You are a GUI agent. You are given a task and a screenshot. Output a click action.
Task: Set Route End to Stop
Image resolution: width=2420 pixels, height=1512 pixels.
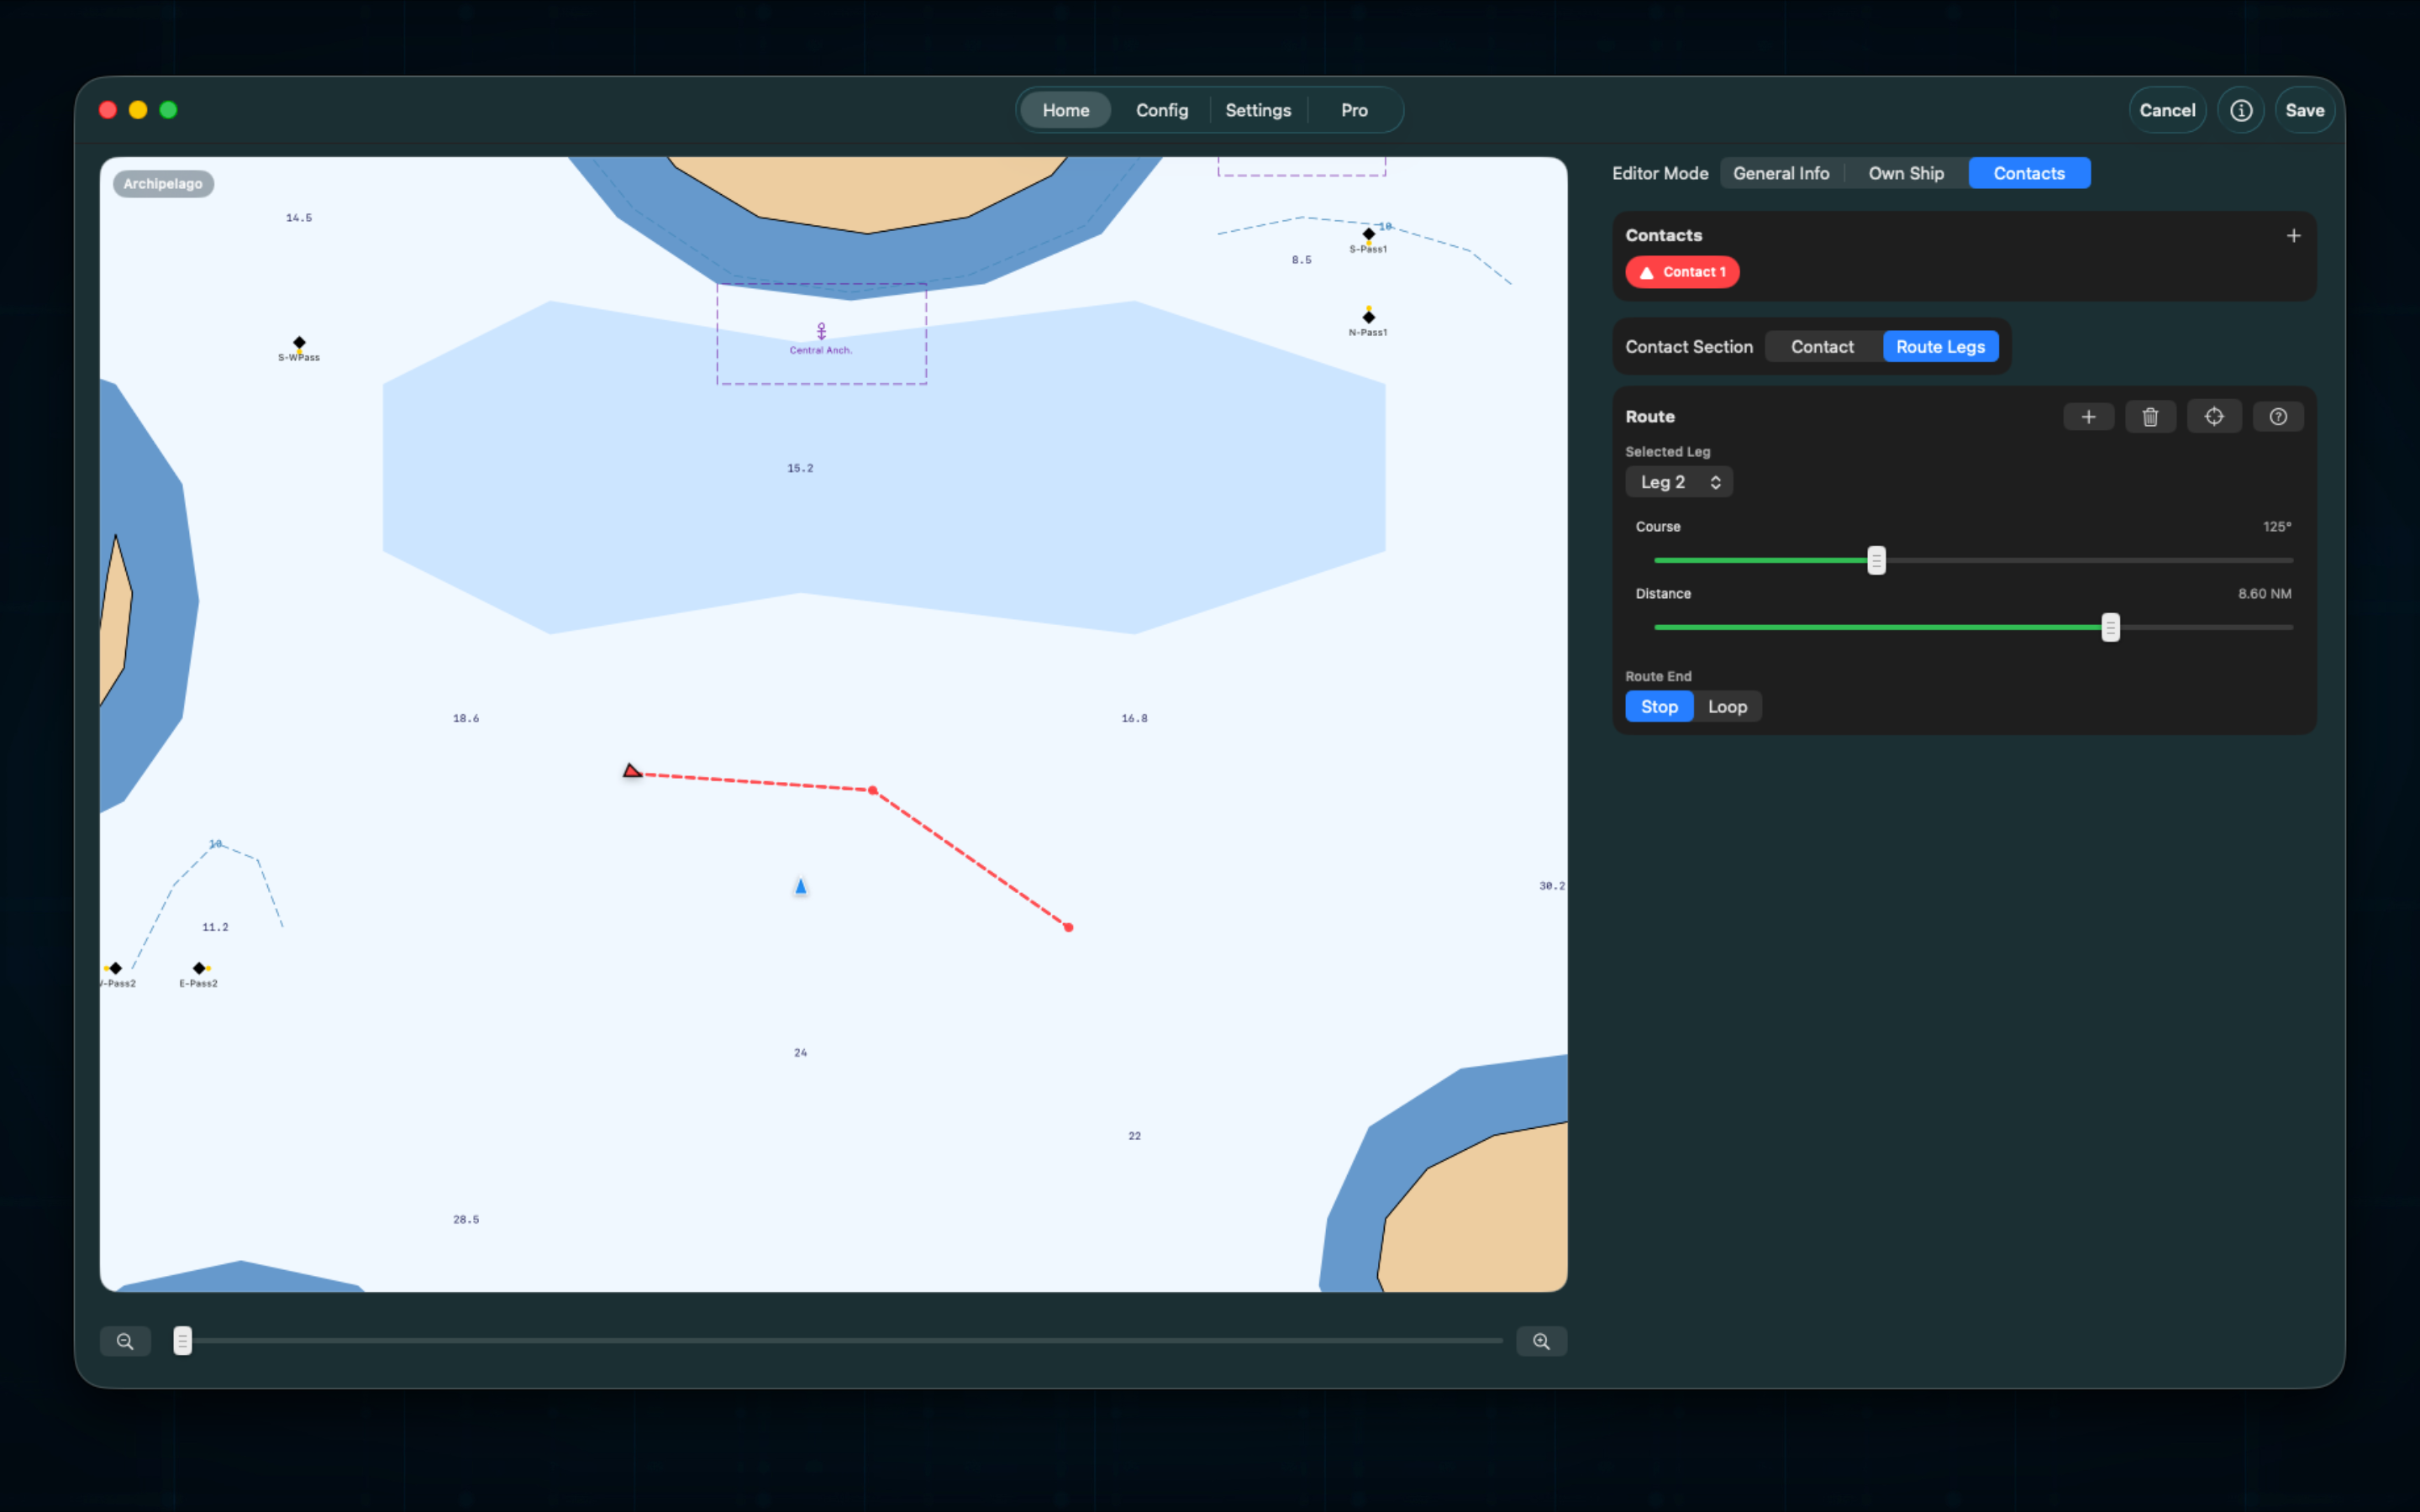point(1659,707)
